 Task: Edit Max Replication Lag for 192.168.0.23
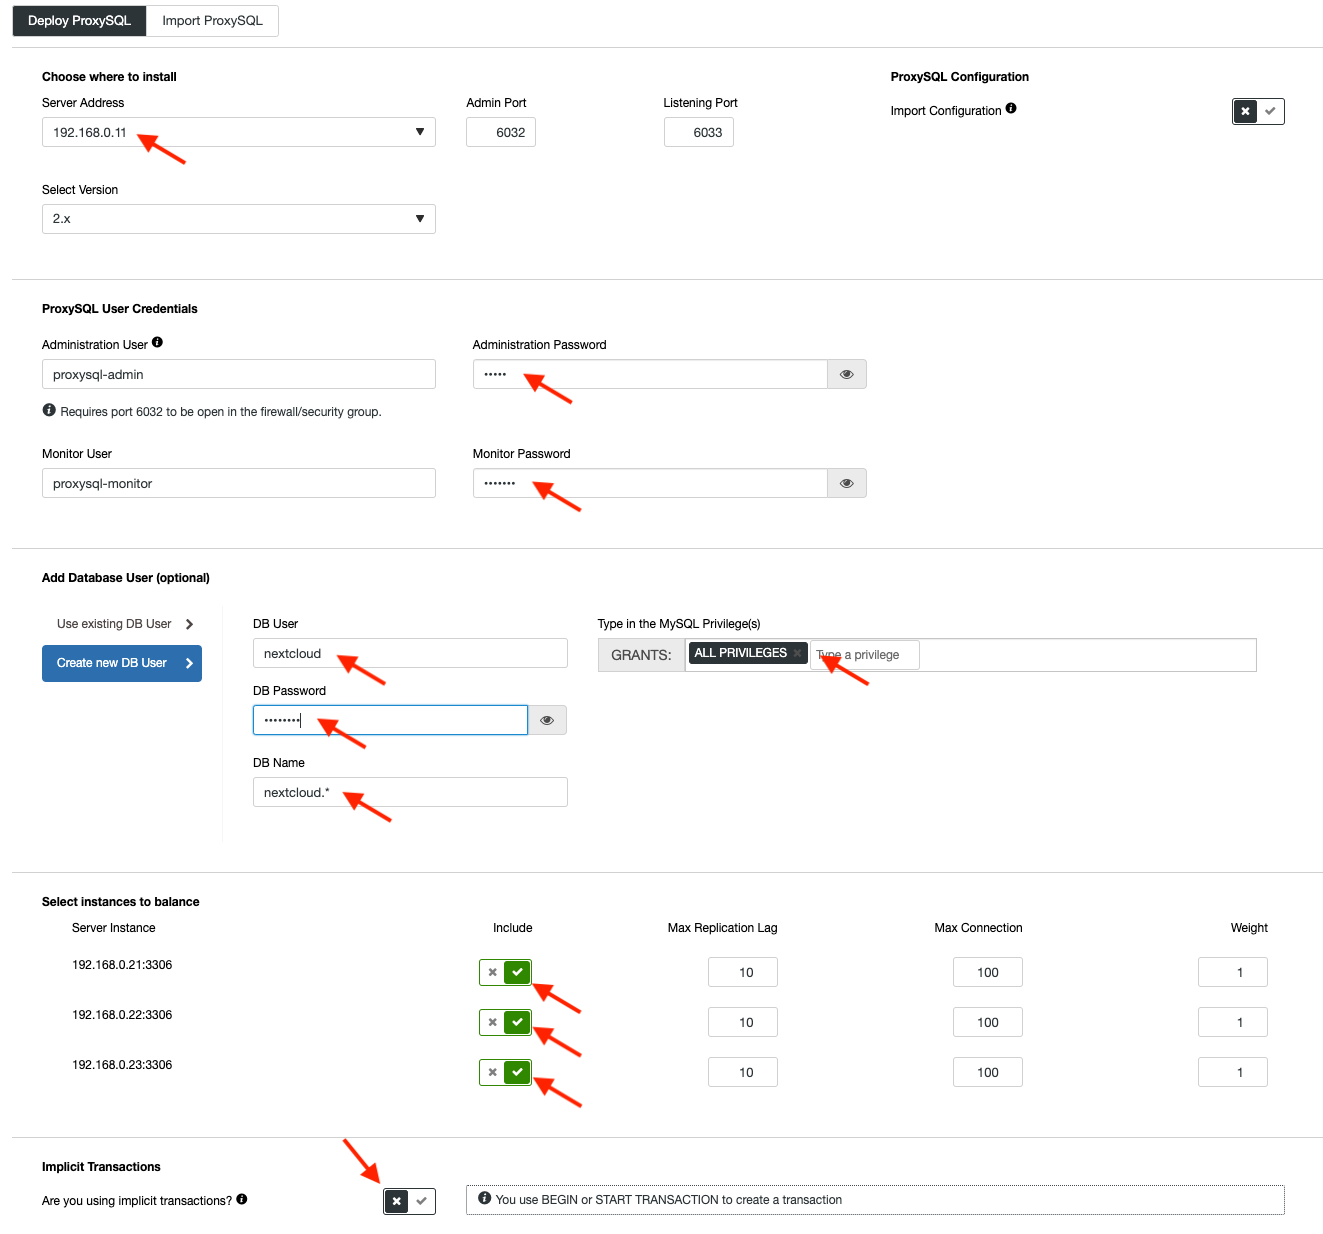point(743,1072)
